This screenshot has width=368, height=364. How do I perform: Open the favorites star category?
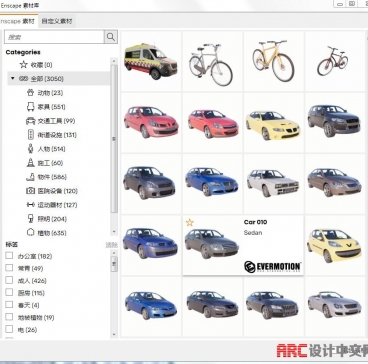(x=23, y=65)
